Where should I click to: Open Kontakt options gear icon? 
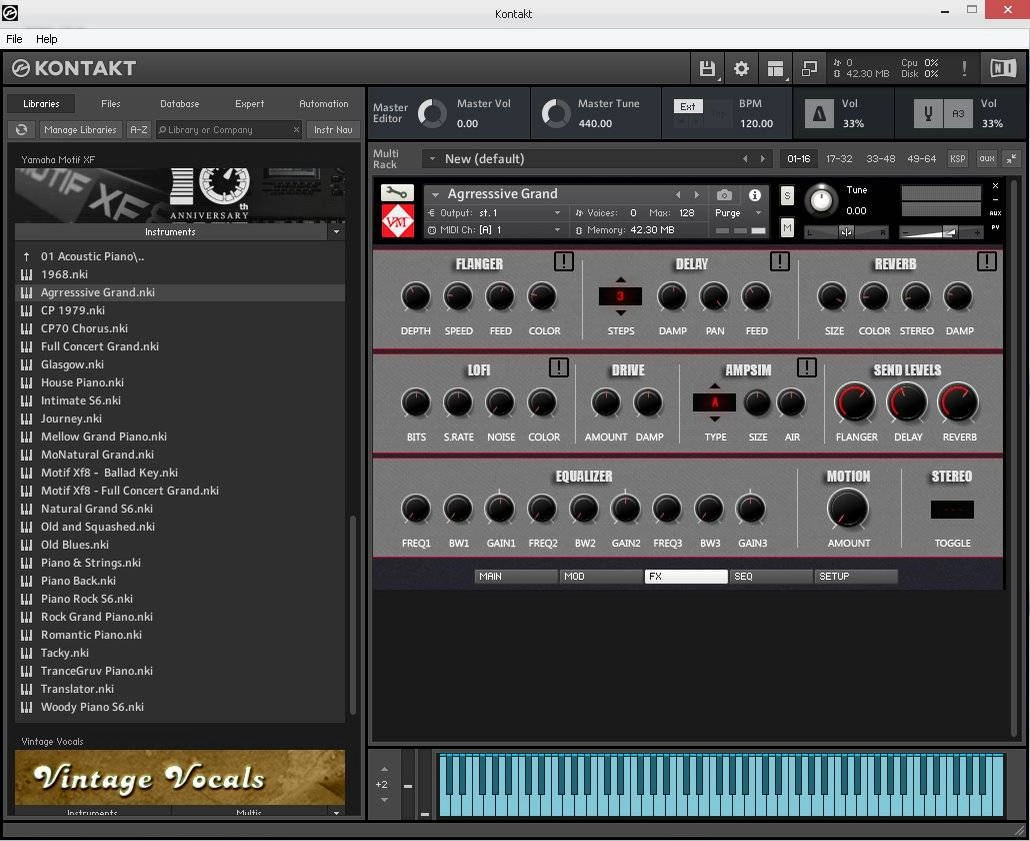pyautogui.click(x=741, y=68)
